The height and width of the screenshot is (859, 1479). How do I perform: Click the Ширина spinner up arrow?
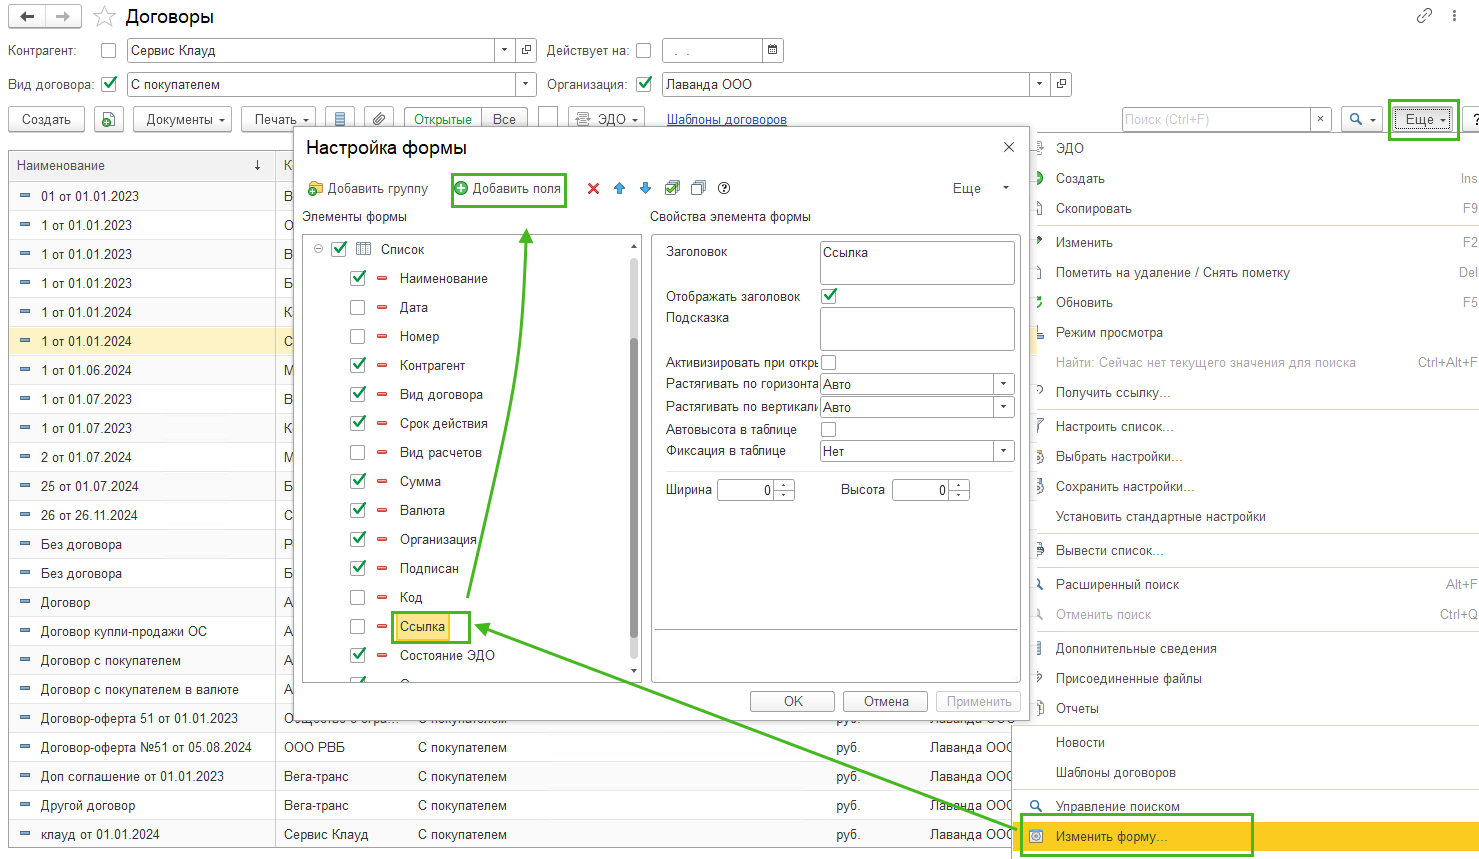coord(785,485)
